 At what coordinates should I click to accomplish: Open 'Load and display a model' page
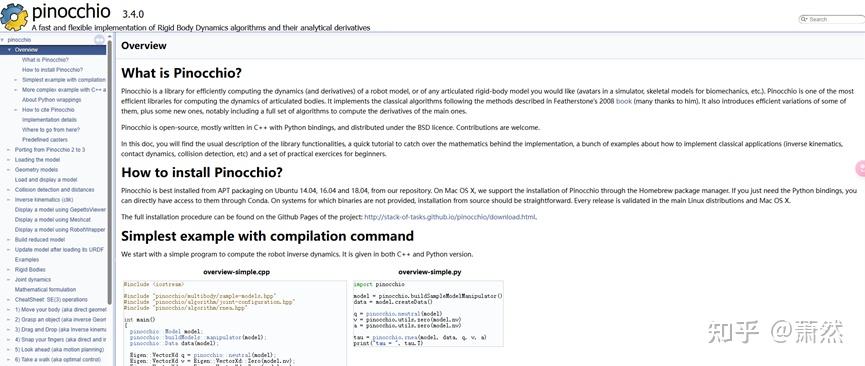(46, 179)
